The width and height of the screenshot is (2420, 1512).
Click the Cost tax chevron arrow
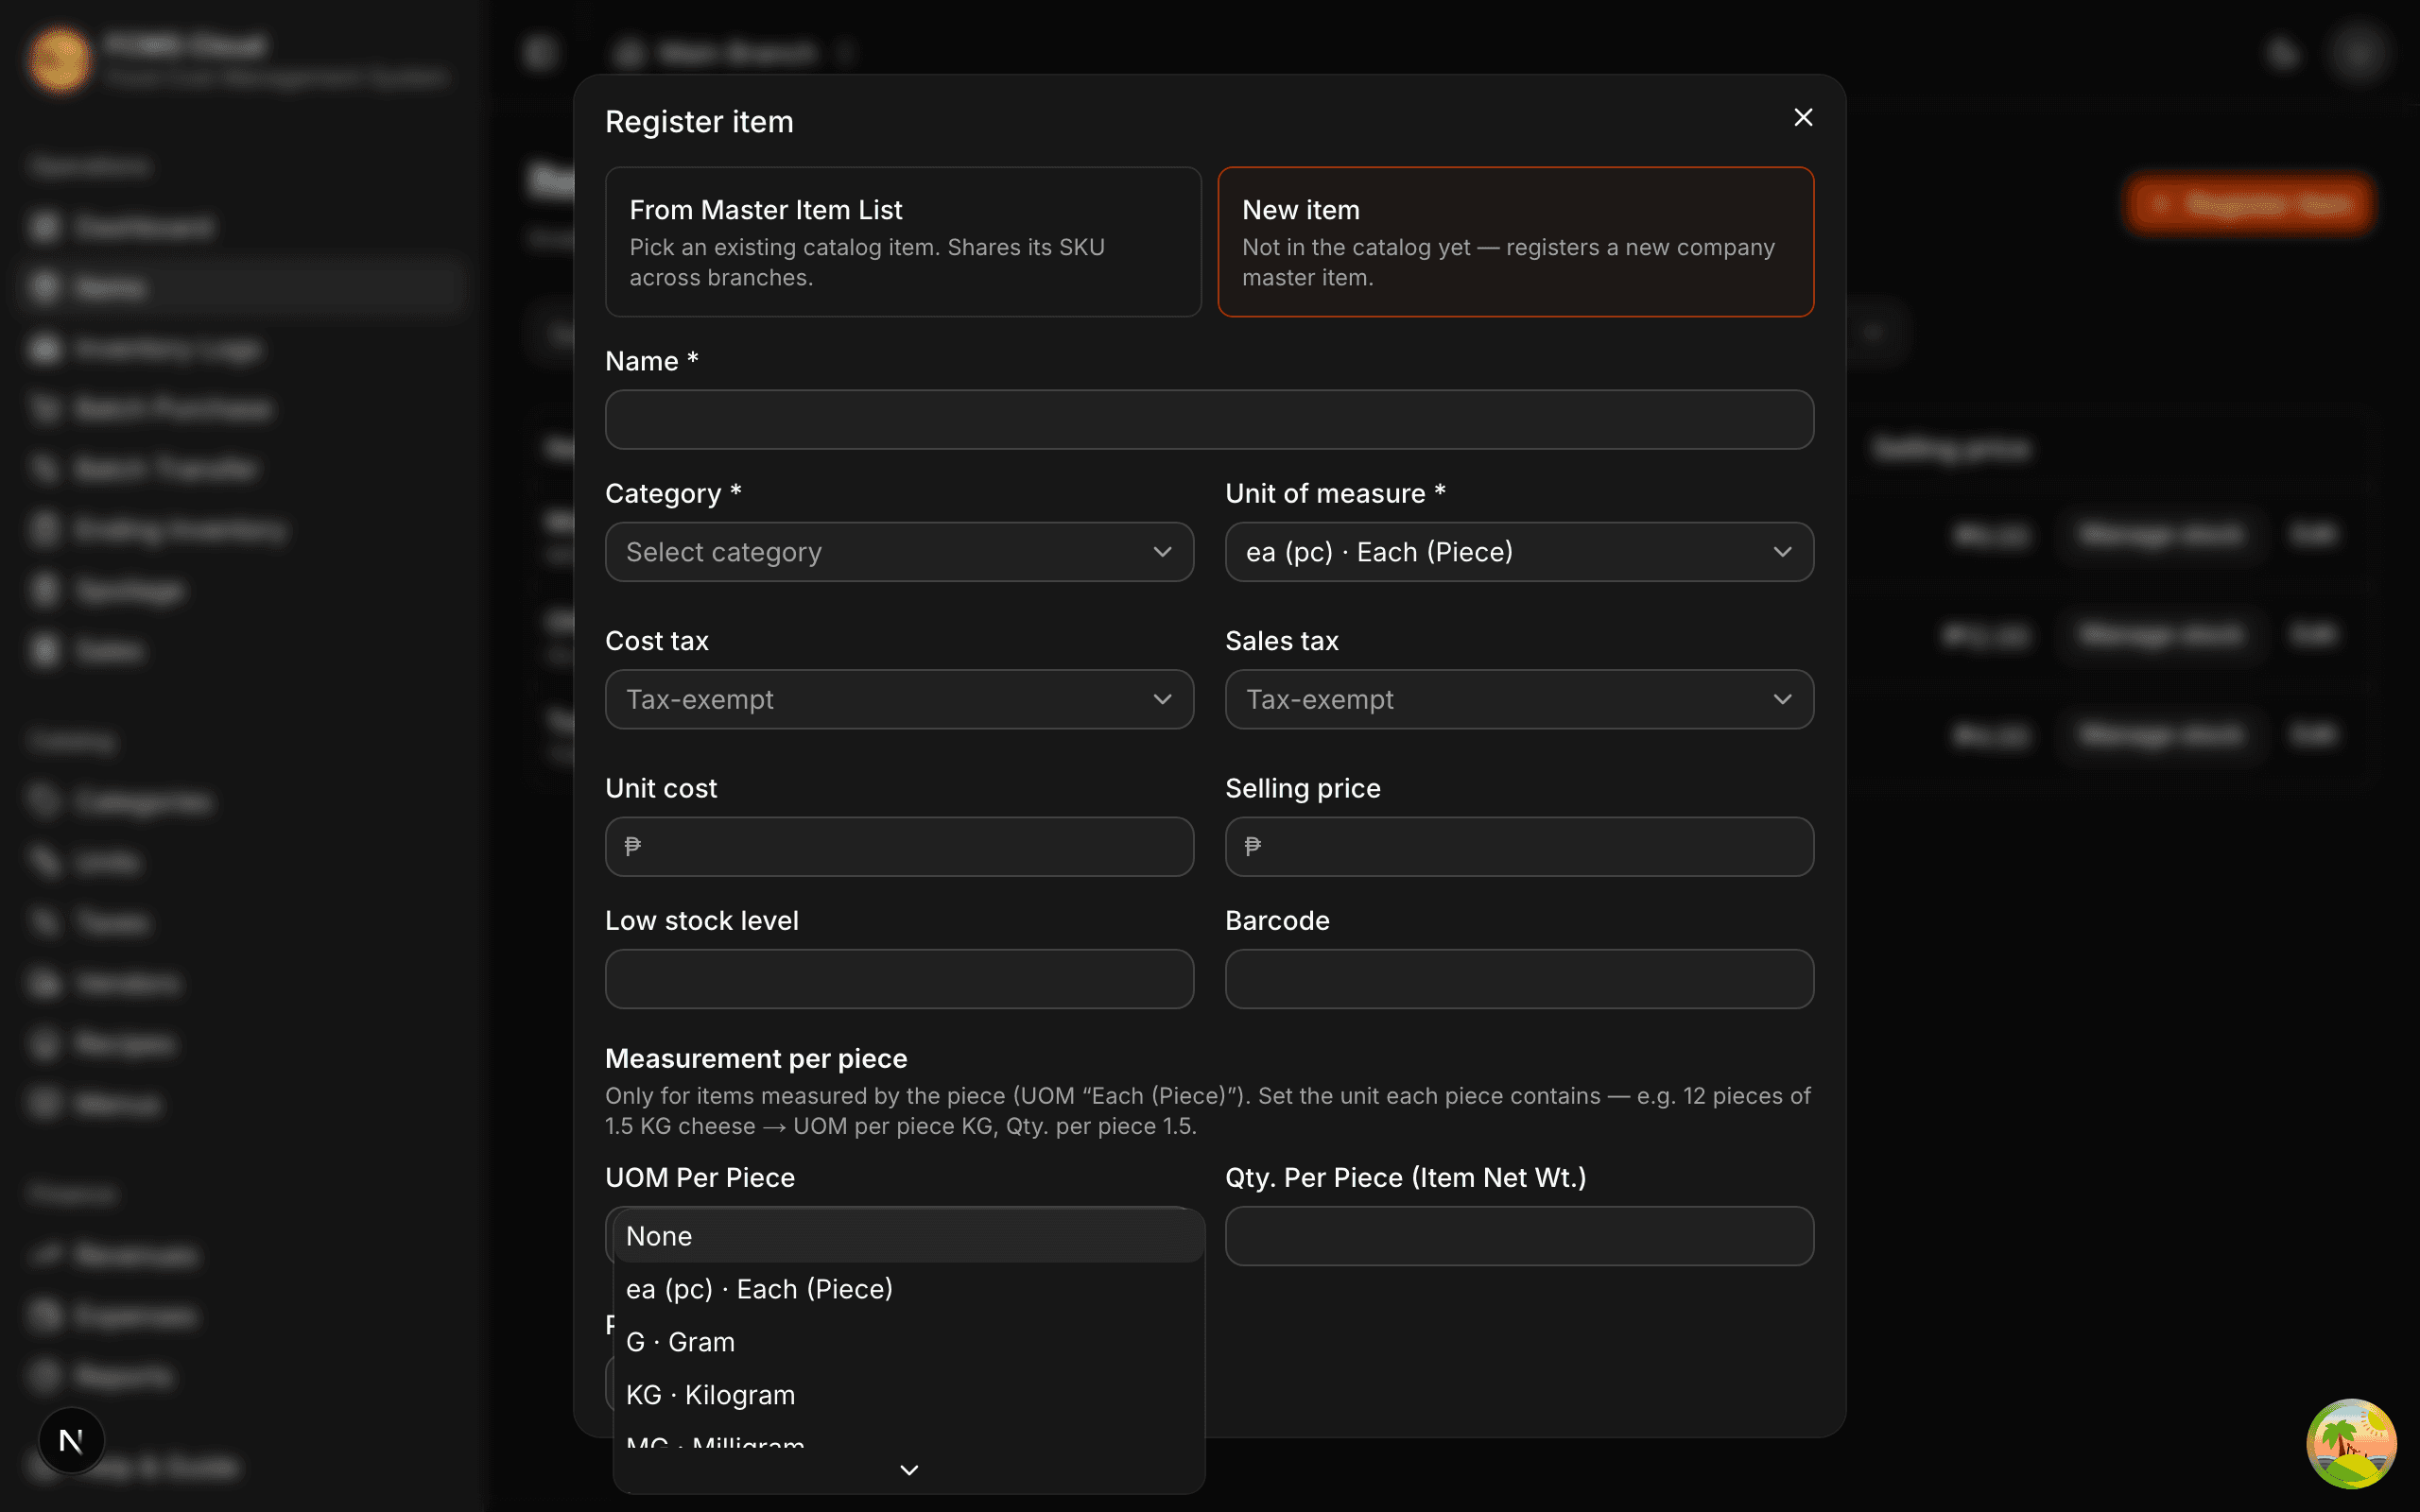1162,699
